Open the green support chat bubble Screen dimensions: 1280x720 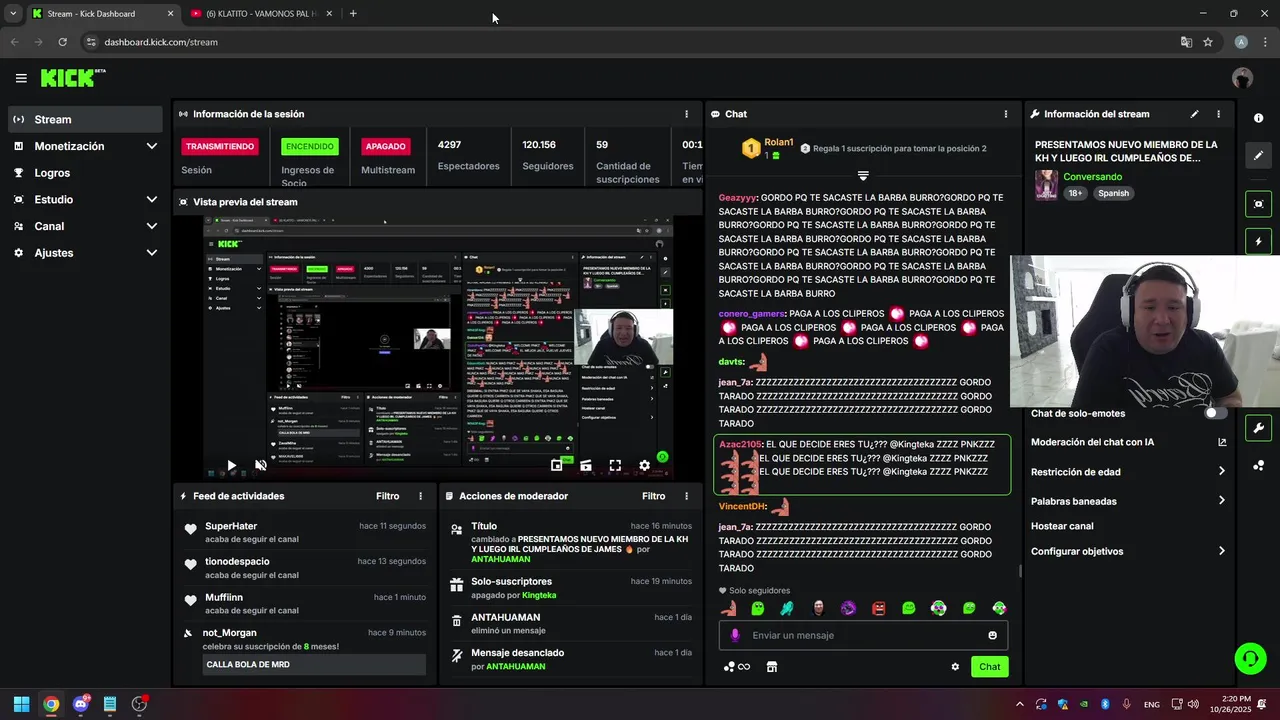click(x=1250, y=658)
